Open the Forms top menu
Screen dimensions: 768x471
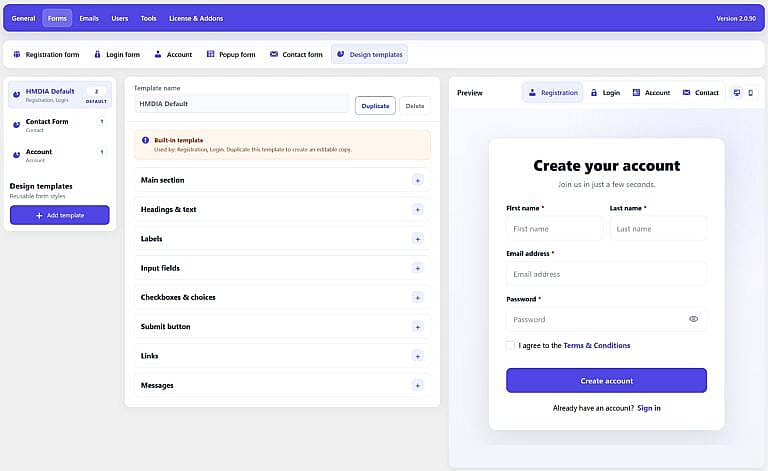coord(57,18)
